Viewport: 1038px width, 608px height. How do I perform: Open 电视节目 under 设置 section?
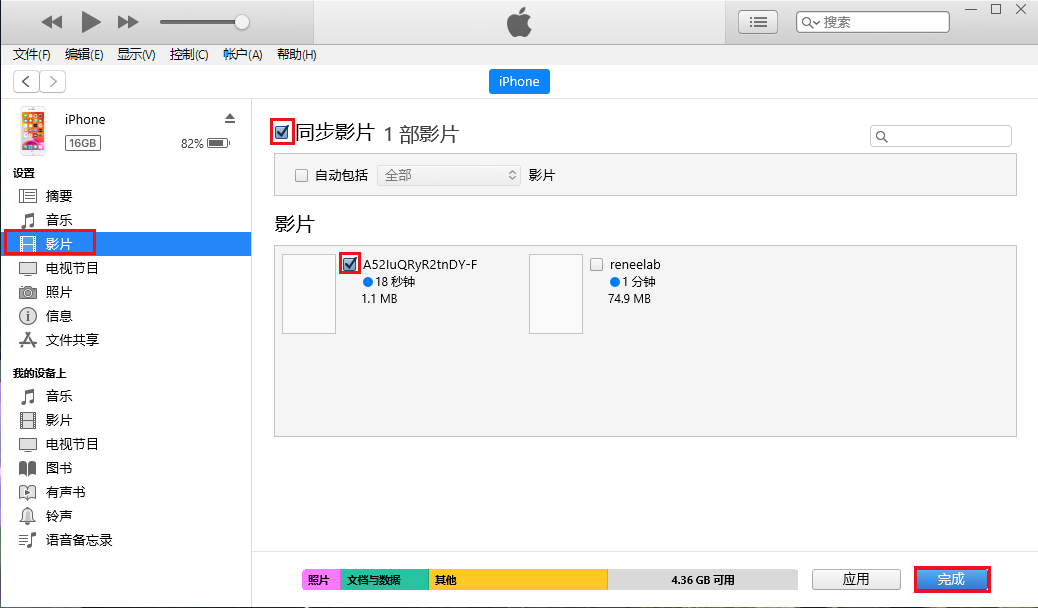click(x=72, y=268)
